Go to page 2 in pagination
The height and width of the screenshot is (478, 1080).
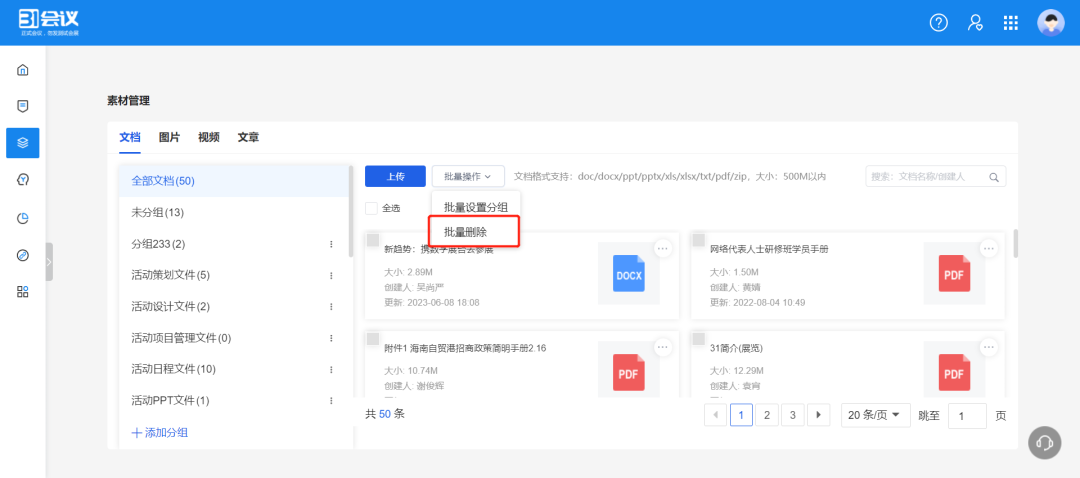[x=767, y=415]
